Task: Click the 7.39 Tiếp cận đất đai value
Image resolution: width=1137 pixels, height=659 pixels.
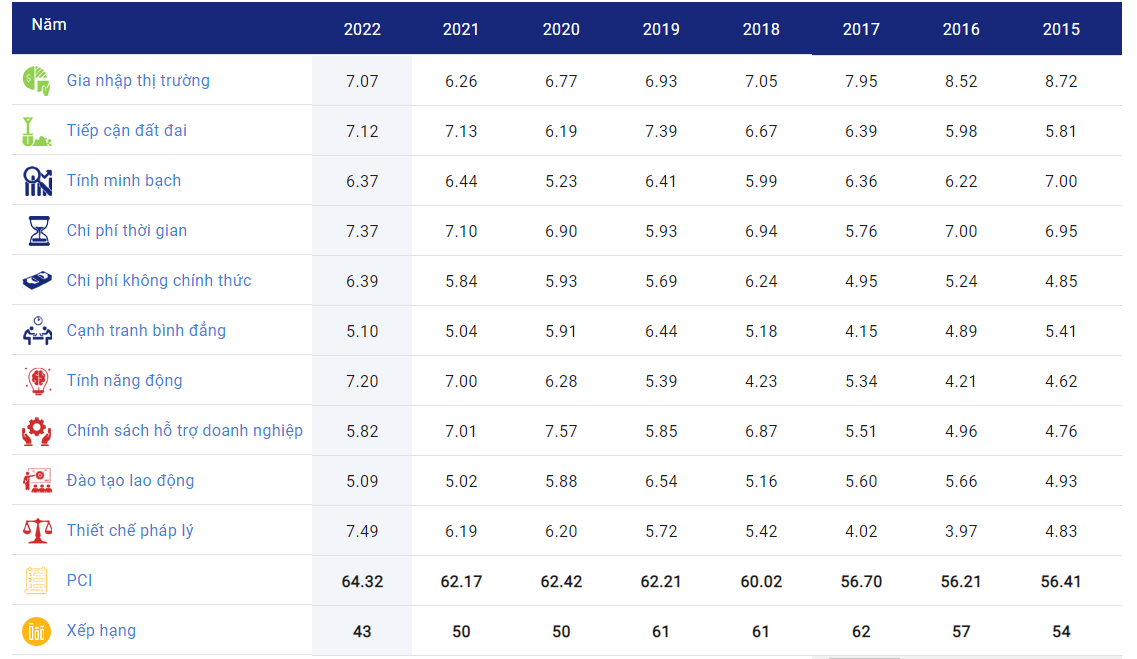Action: pos(661,131)
